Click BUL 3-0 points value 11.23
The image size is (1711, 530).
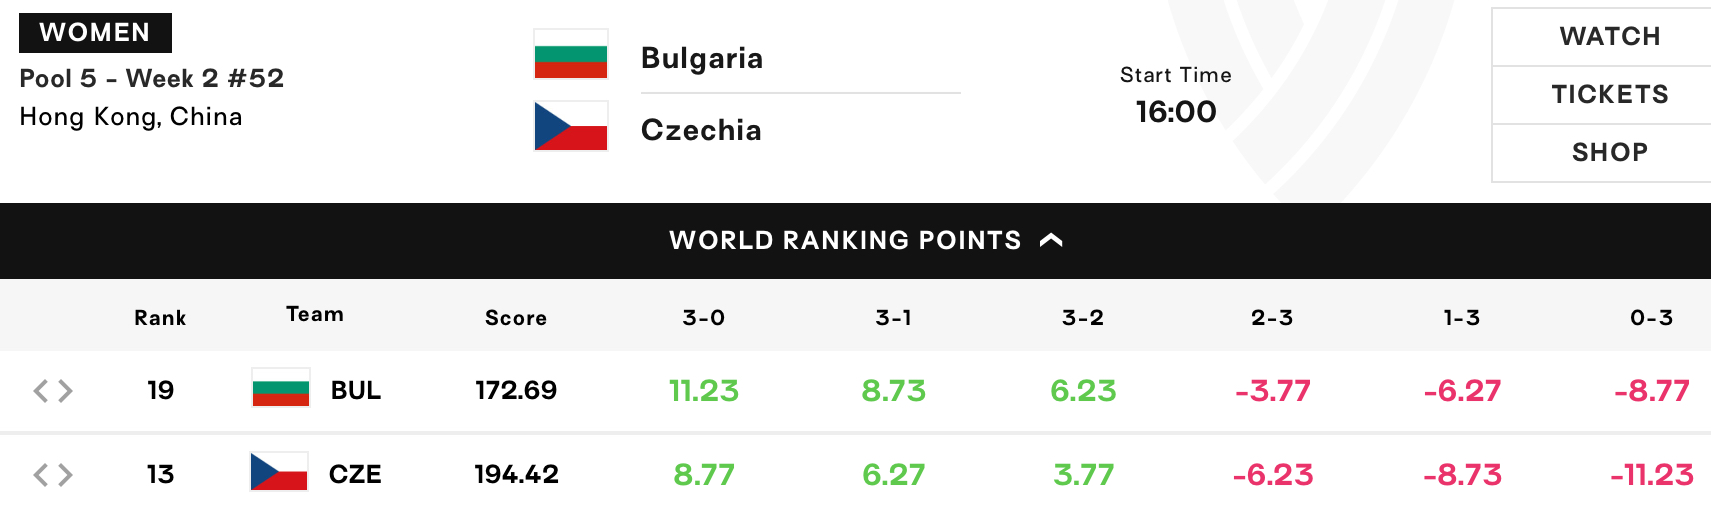click(704, 390)
